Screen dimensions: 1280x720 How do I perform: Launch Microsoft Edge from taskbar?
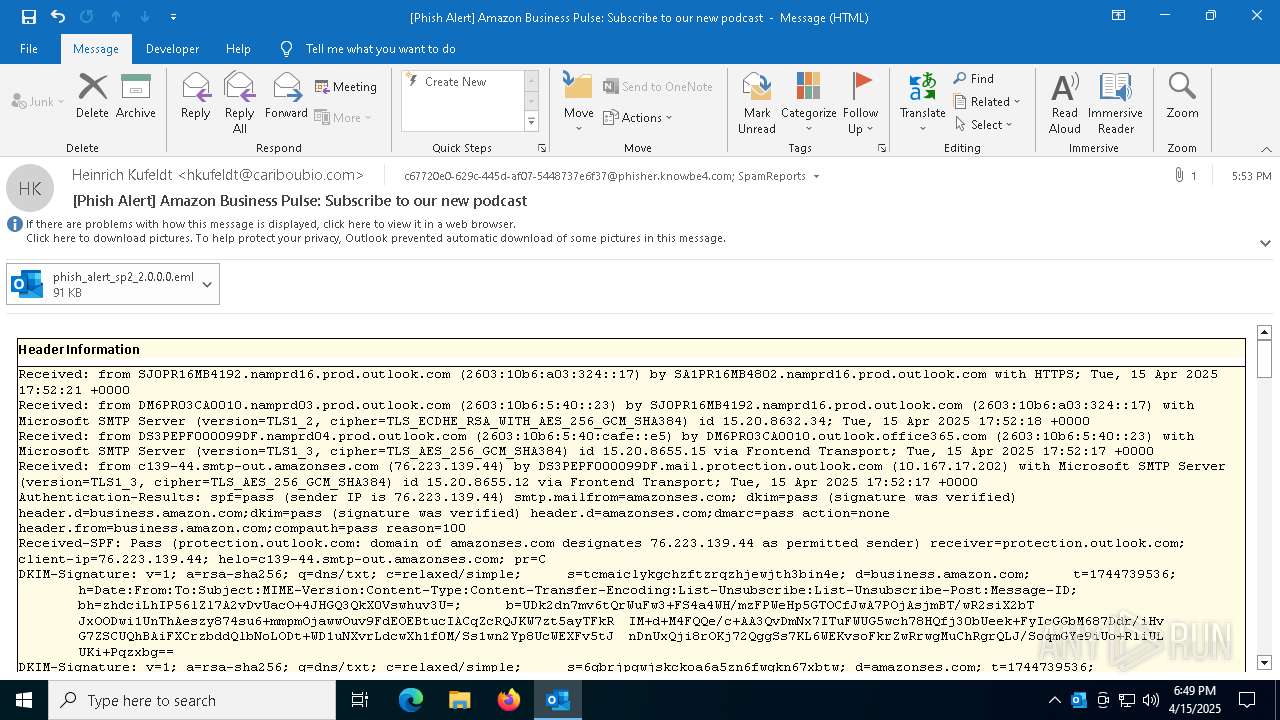coord(411,700)
